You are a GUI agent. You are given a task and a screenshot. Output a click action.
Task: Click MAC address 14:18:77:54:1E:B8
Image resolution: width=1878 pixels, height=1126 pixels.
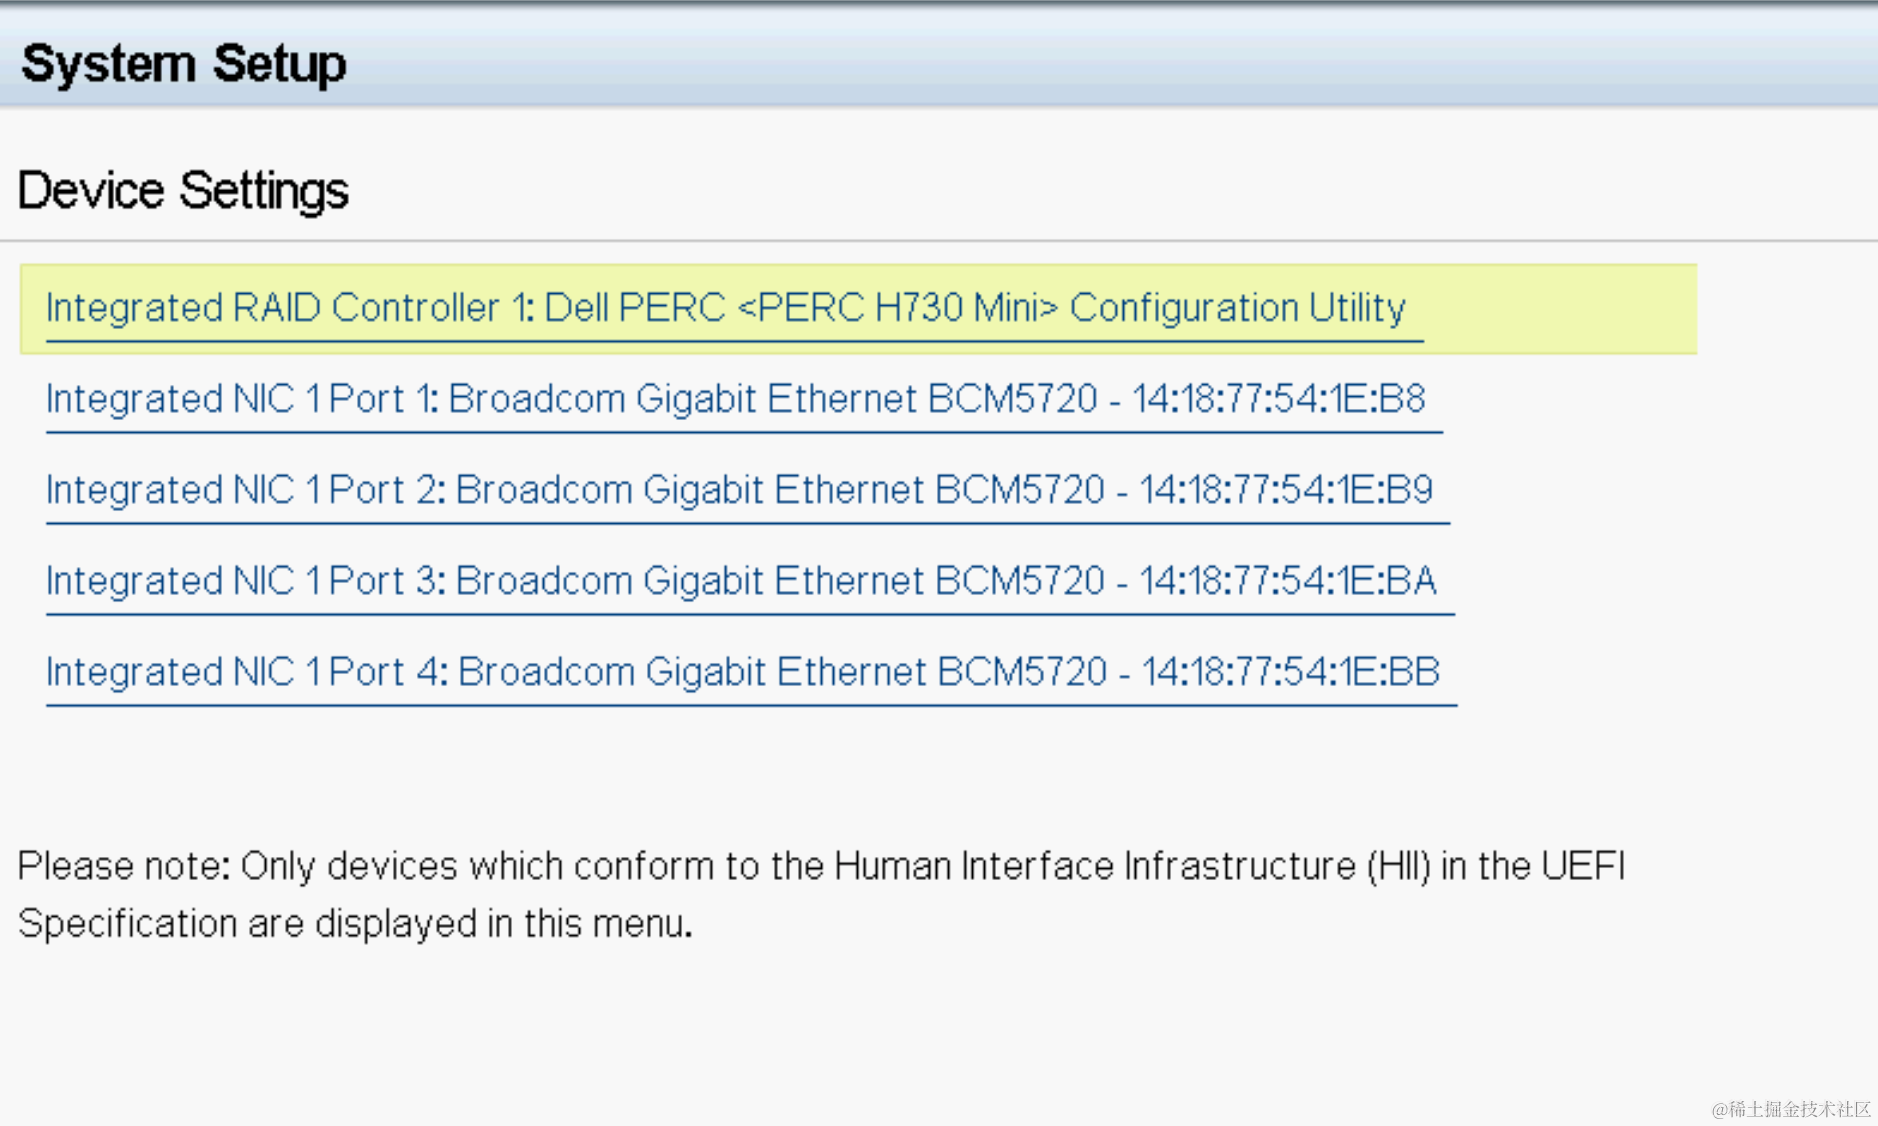coord(1278,399)
